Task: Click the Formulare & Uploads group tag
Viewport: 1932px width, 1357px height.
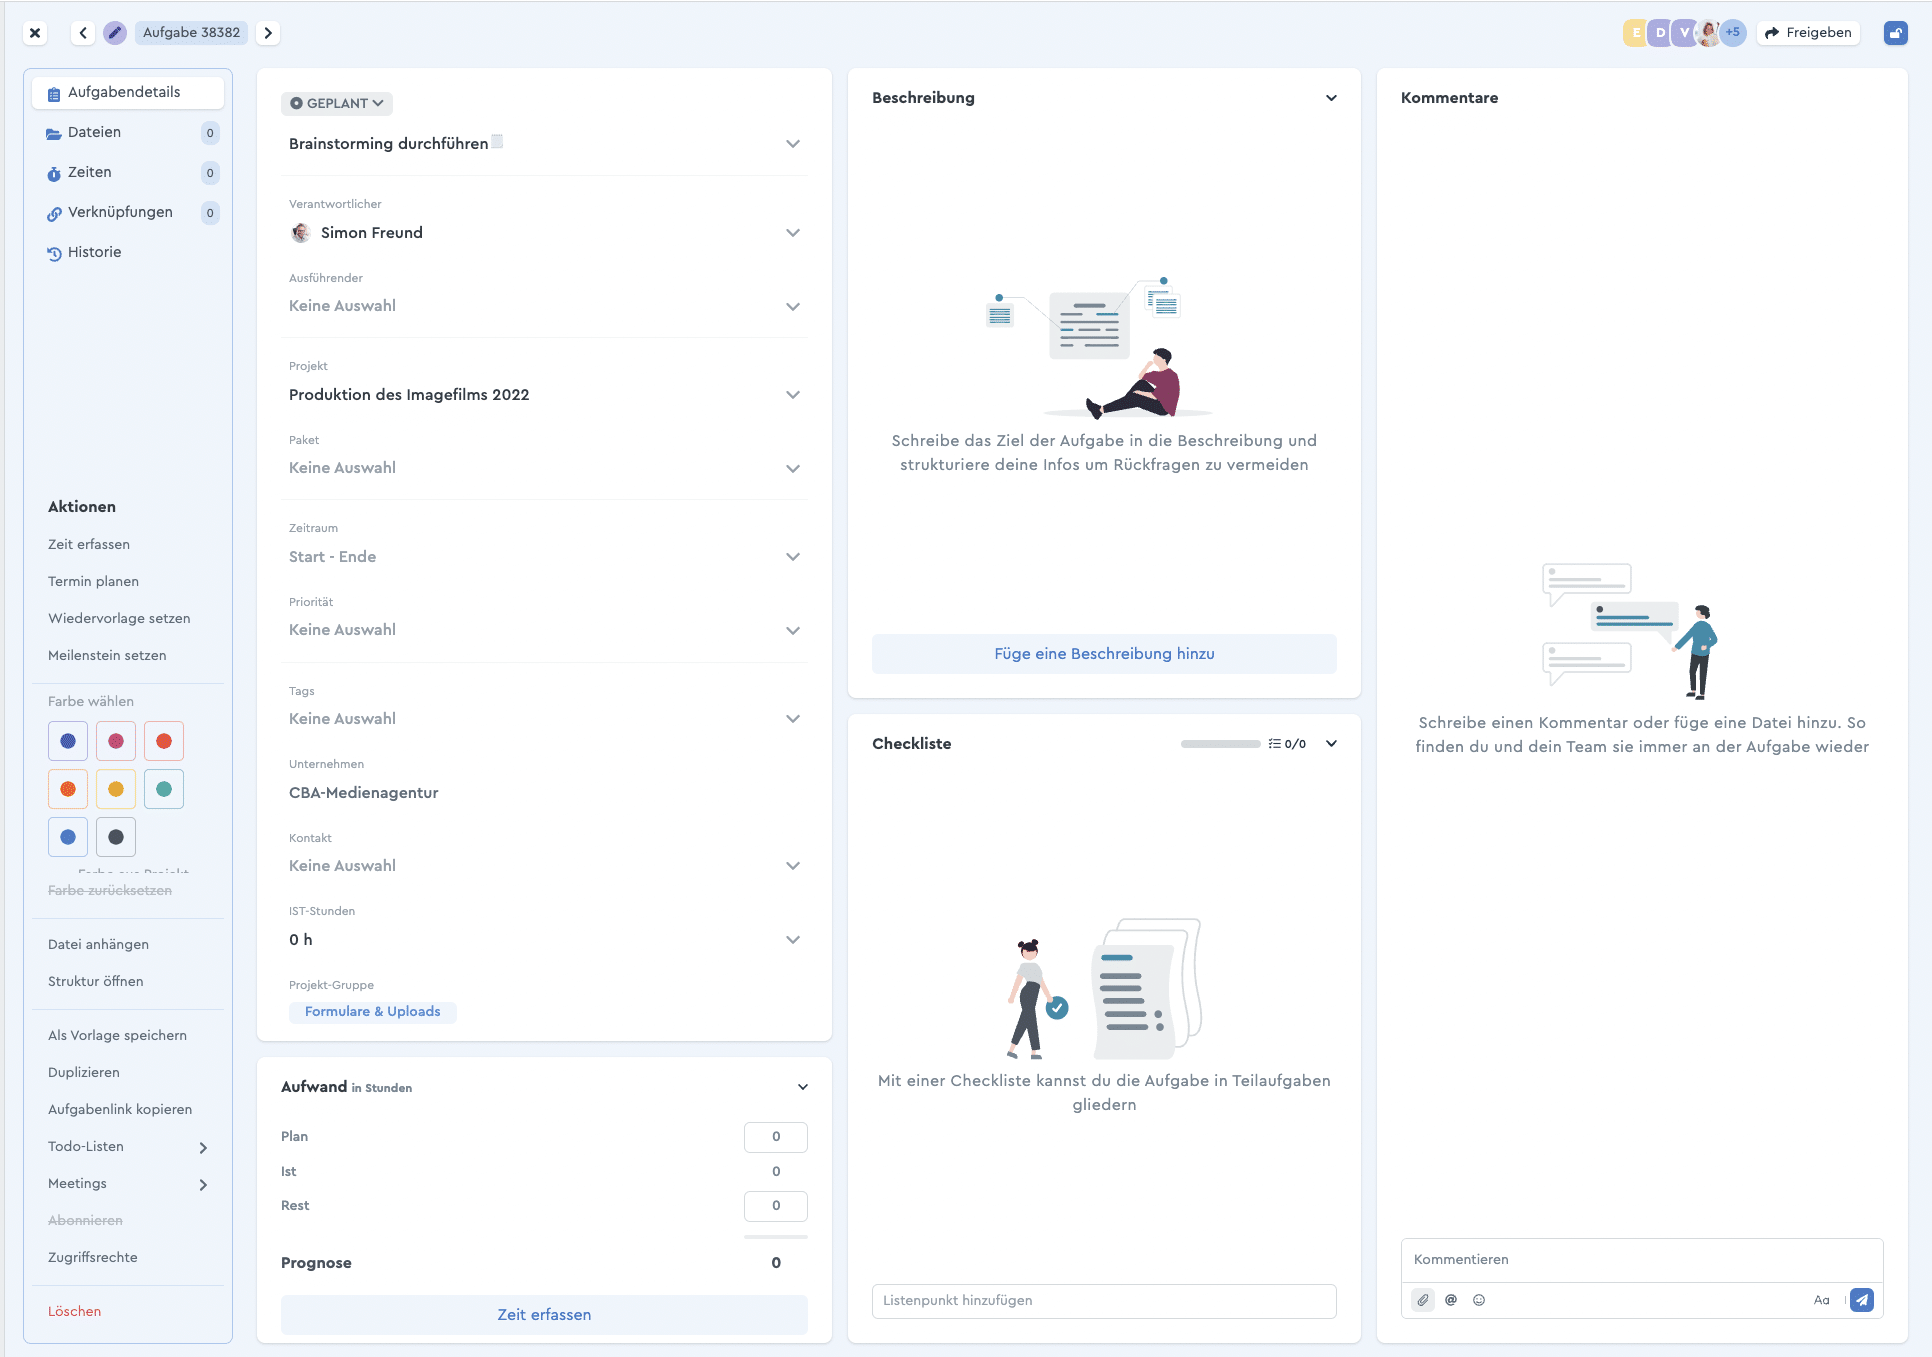Action: (x=373, y=1012)
